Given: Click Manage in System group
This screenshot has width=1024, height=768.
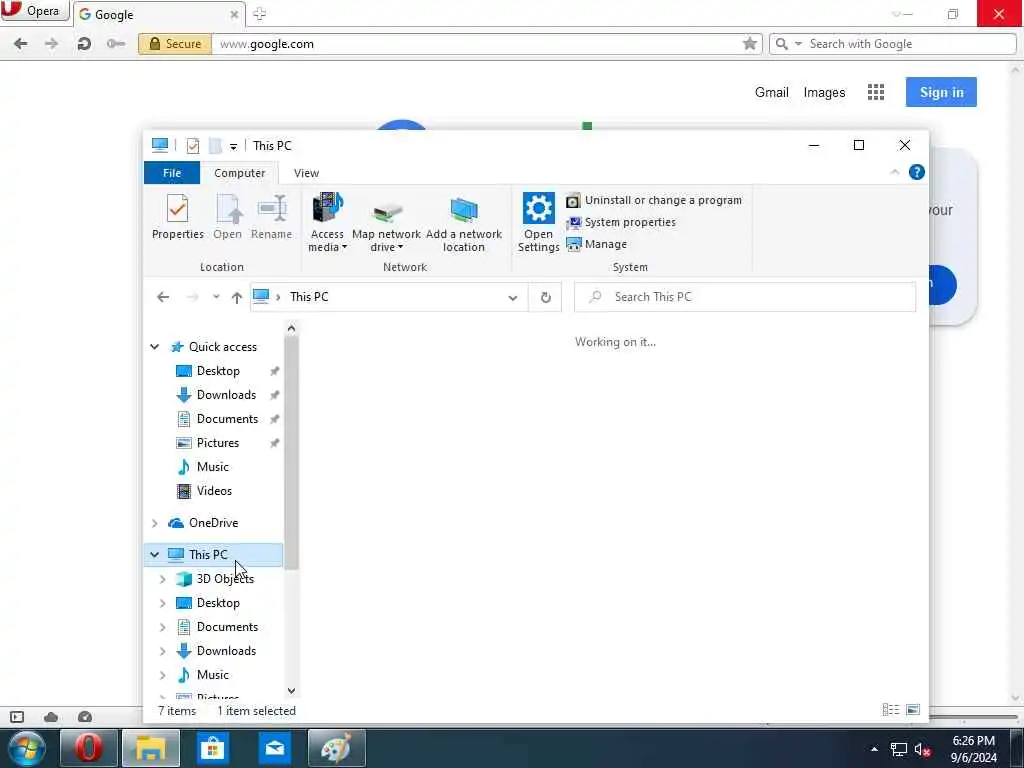Looking at the screenshot, I should [x=597, y=244].
